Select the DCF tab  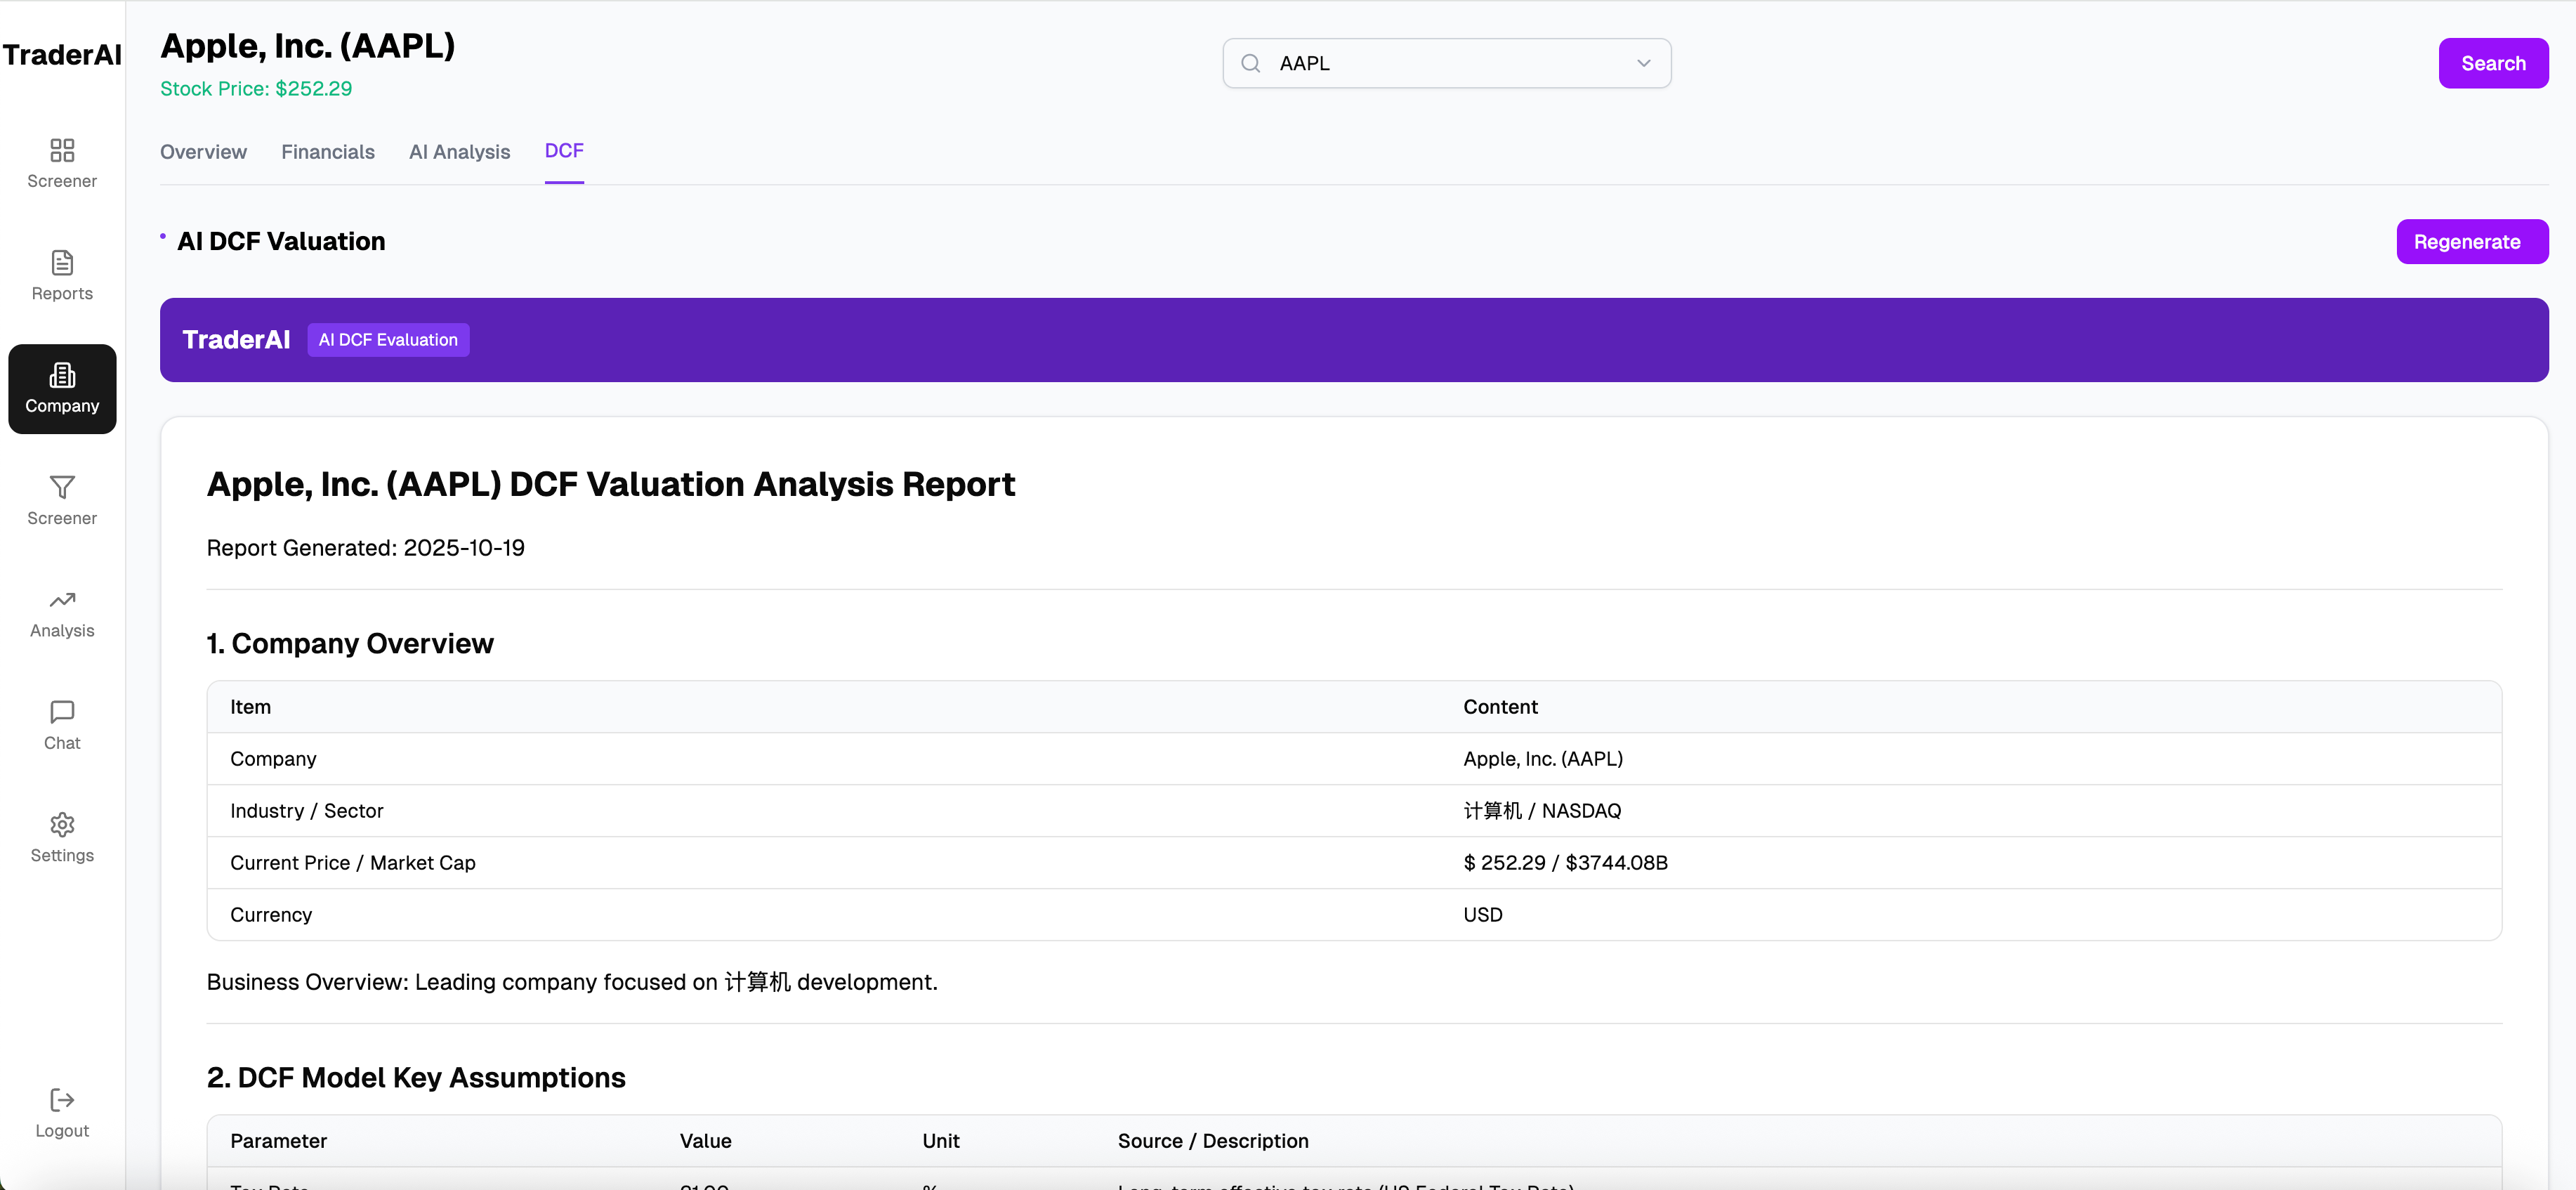tap(564, 151)
